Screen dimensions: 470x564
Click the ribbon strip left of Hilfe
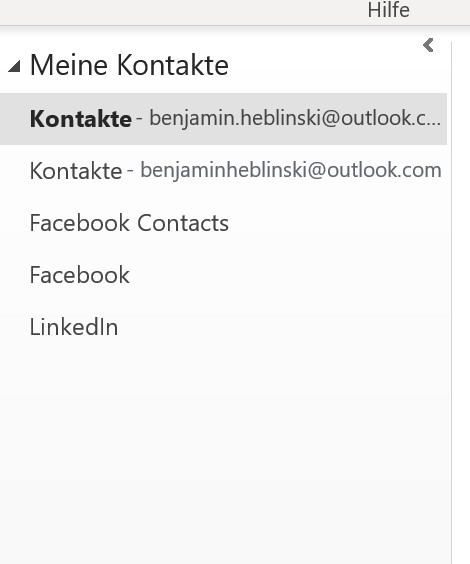tap(180, 12)
